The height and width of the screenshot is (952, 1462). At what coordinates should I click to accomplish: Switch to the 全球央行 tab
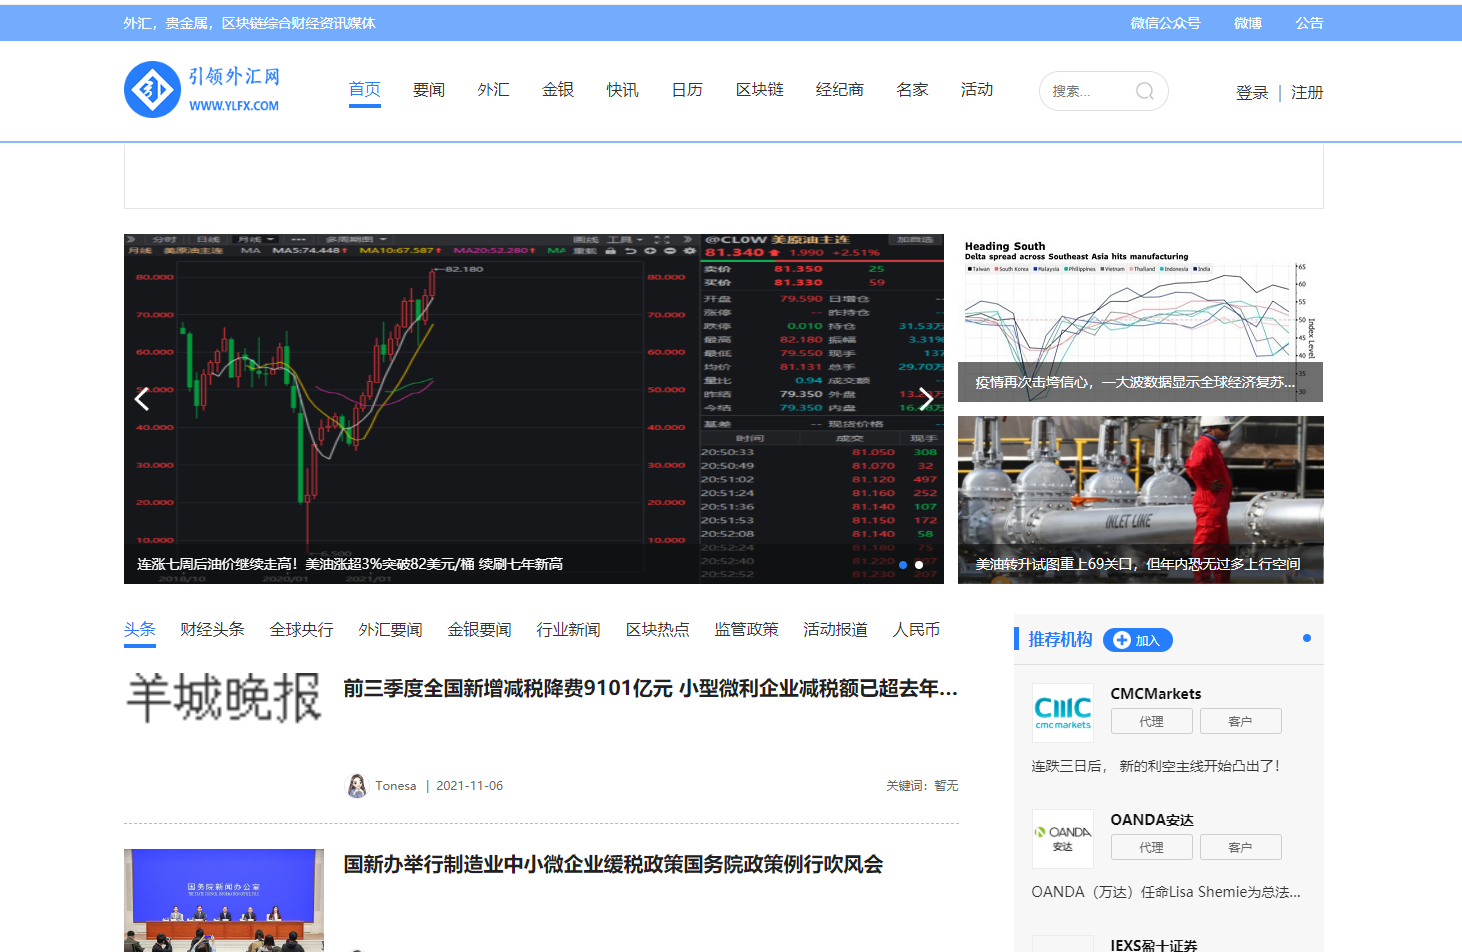(302, 630)
